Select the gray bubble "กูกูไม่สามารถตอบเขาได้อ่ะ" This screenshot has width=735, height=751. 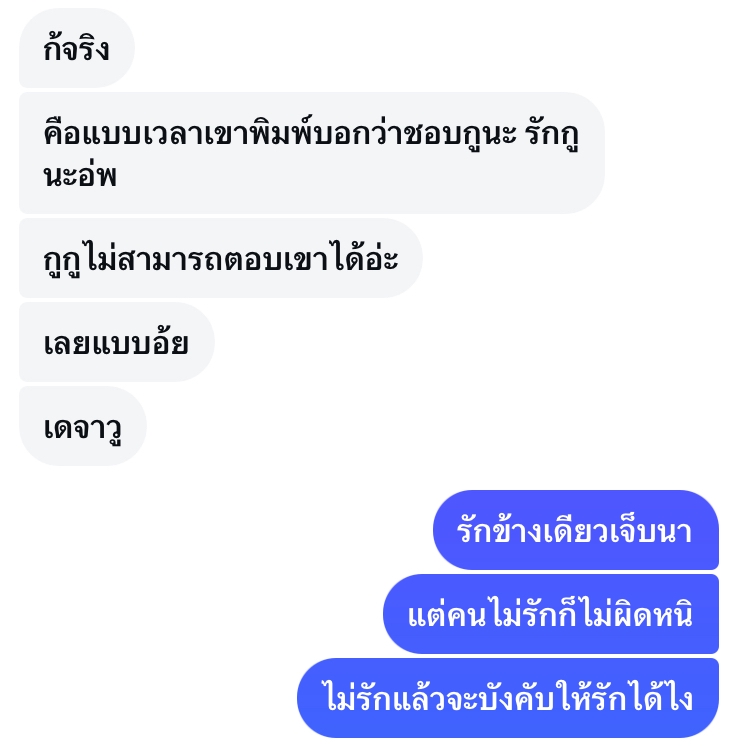tap(221, 258)
